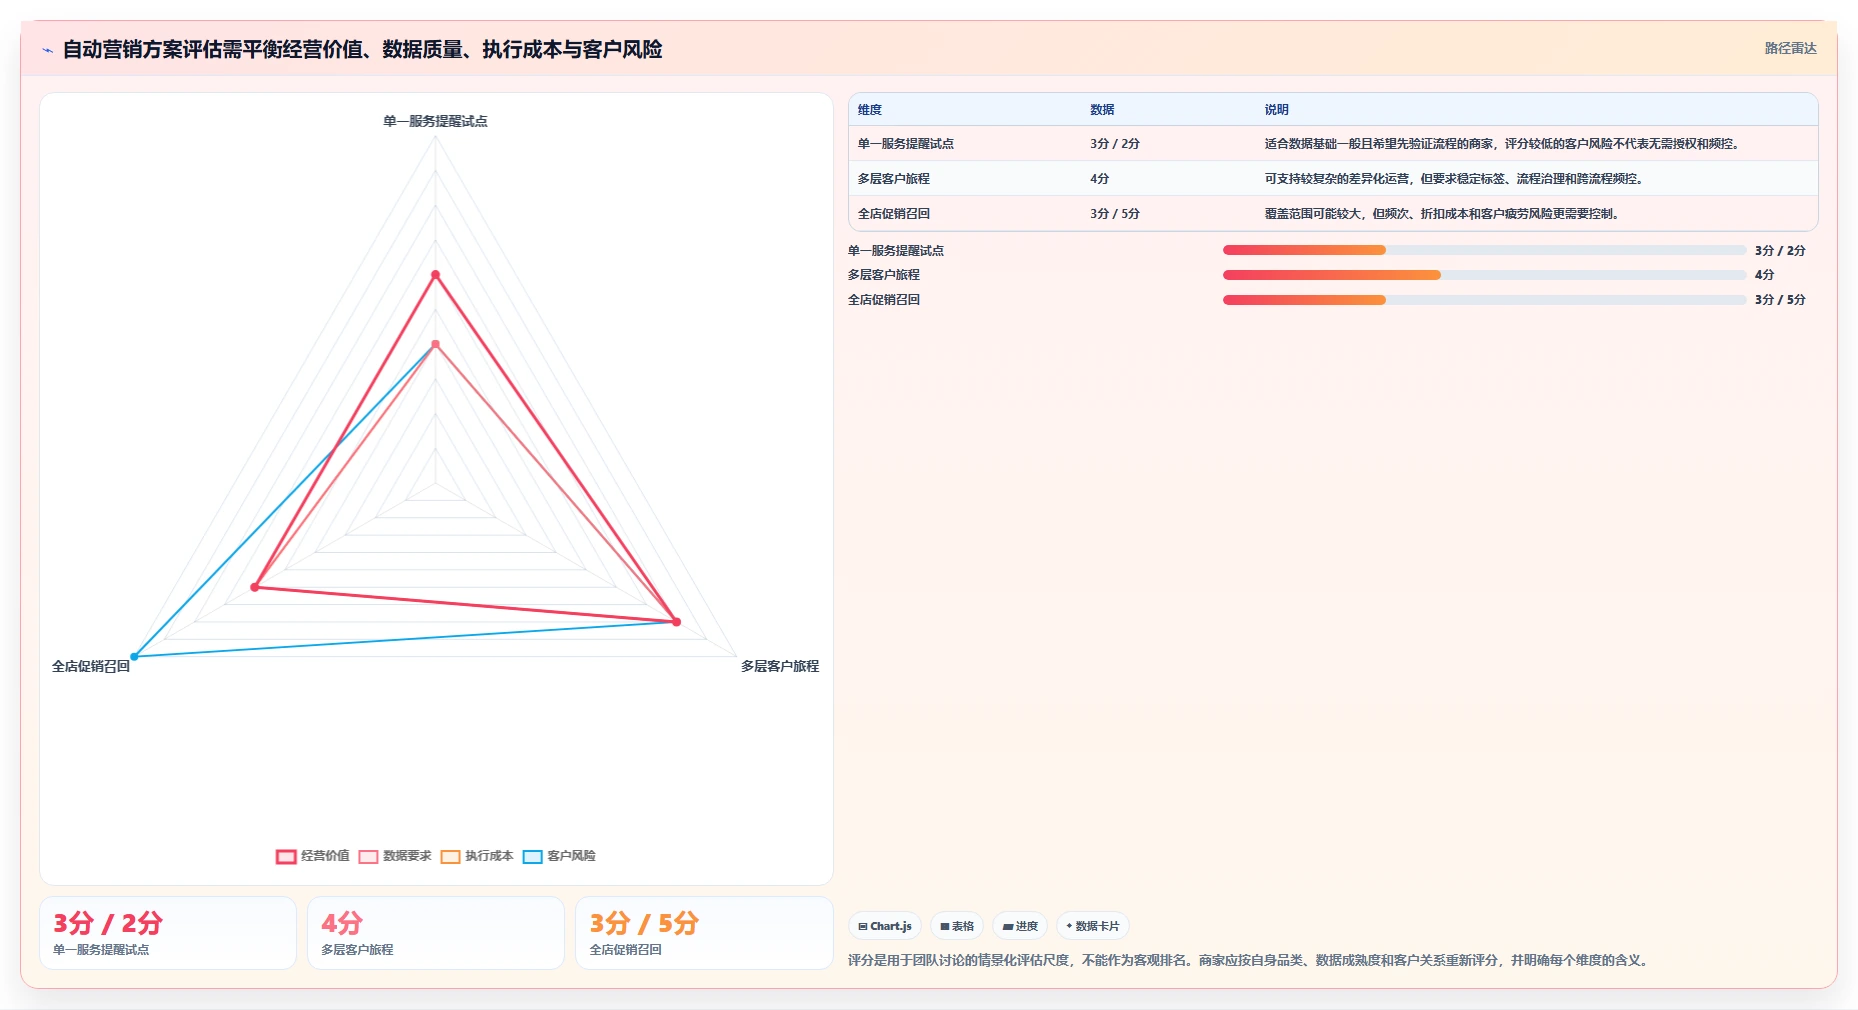Screen dimensions: 1858x1010
Task: Toggle the 执行成本 legend swatch
Action: [x=450, y=856]
